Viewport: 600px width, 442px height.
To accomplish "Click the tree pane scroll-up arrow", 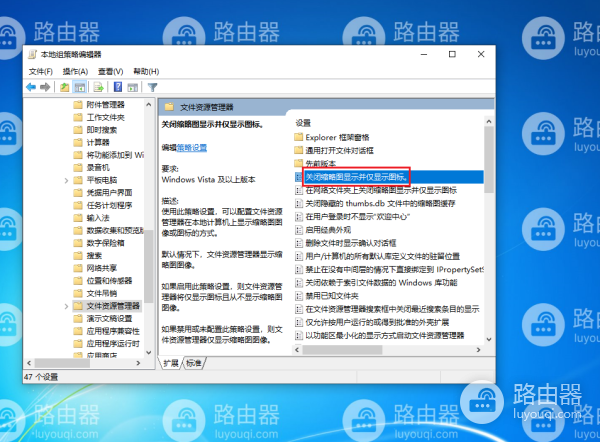I will [x=149, y=104].
